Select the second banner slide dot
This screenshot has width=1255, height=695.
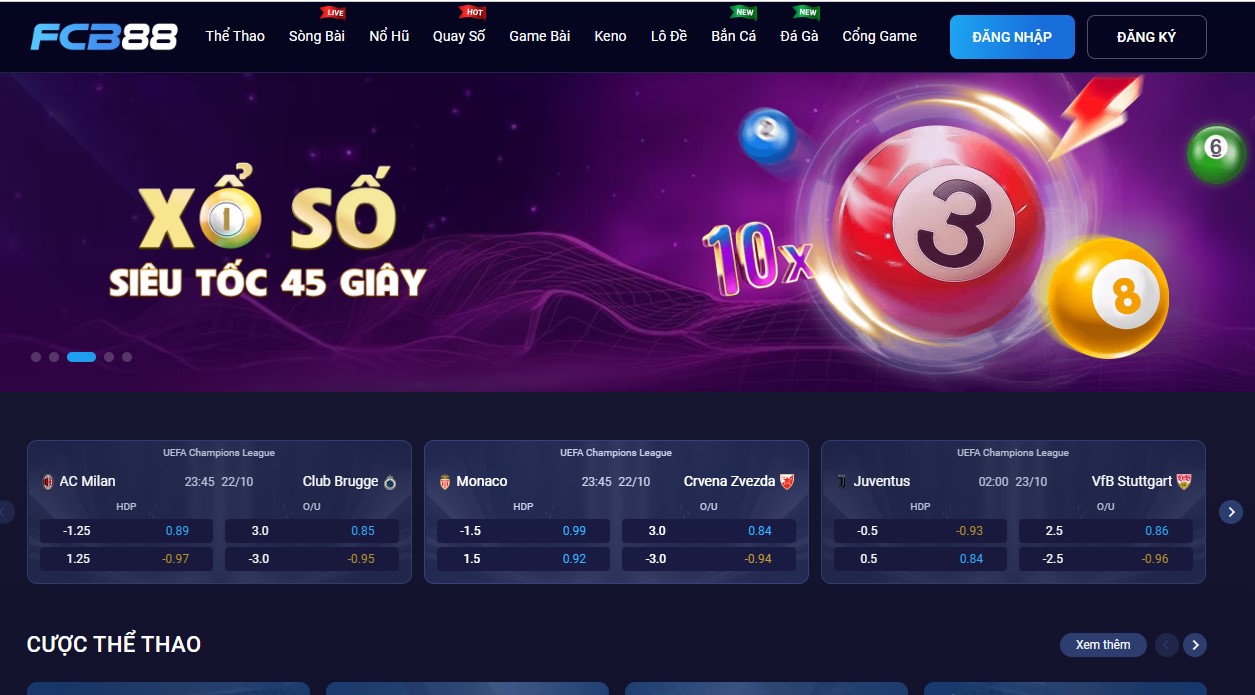click(54, 357)
